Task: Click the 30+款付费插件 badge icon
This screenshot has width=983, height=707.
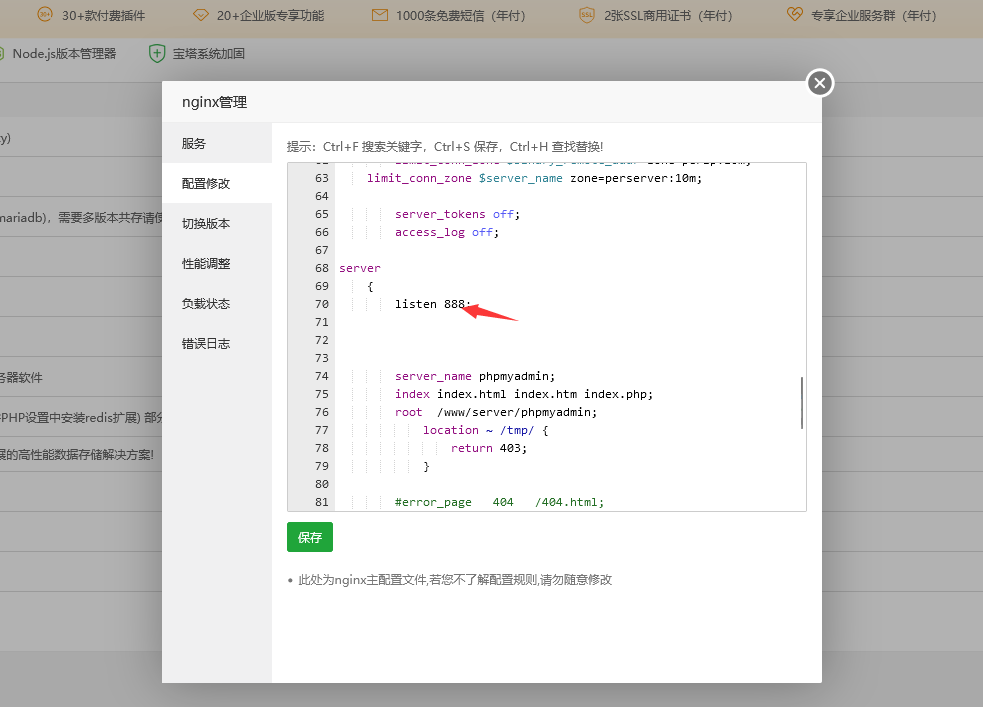Action: (45, 14)
